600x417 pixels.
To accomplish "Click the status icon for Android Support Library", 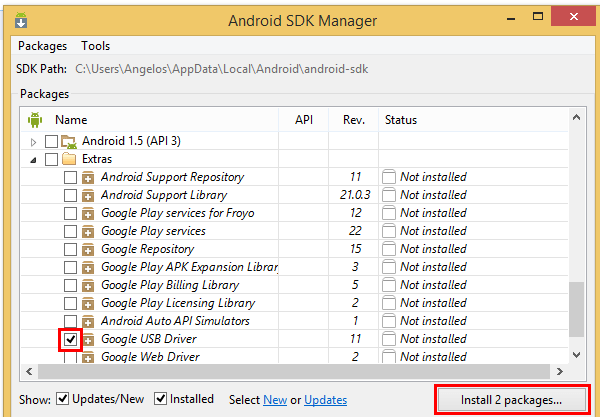I will click(x=389, y=195).
